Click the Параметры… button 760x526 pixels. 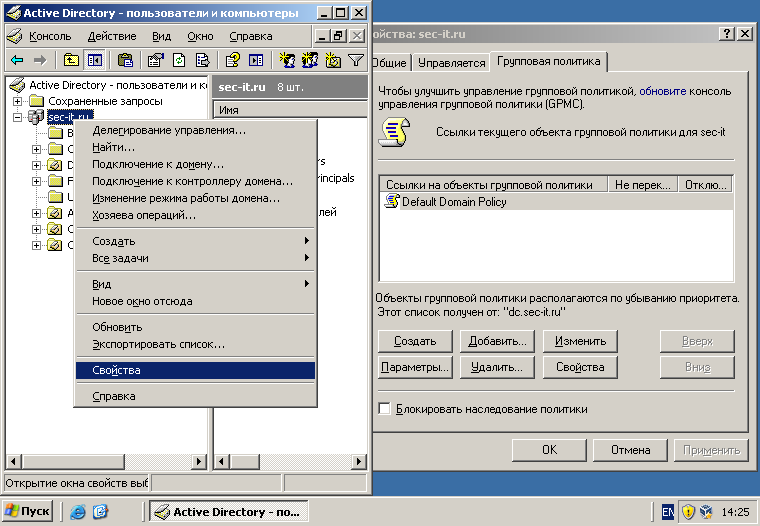(415, 367)
